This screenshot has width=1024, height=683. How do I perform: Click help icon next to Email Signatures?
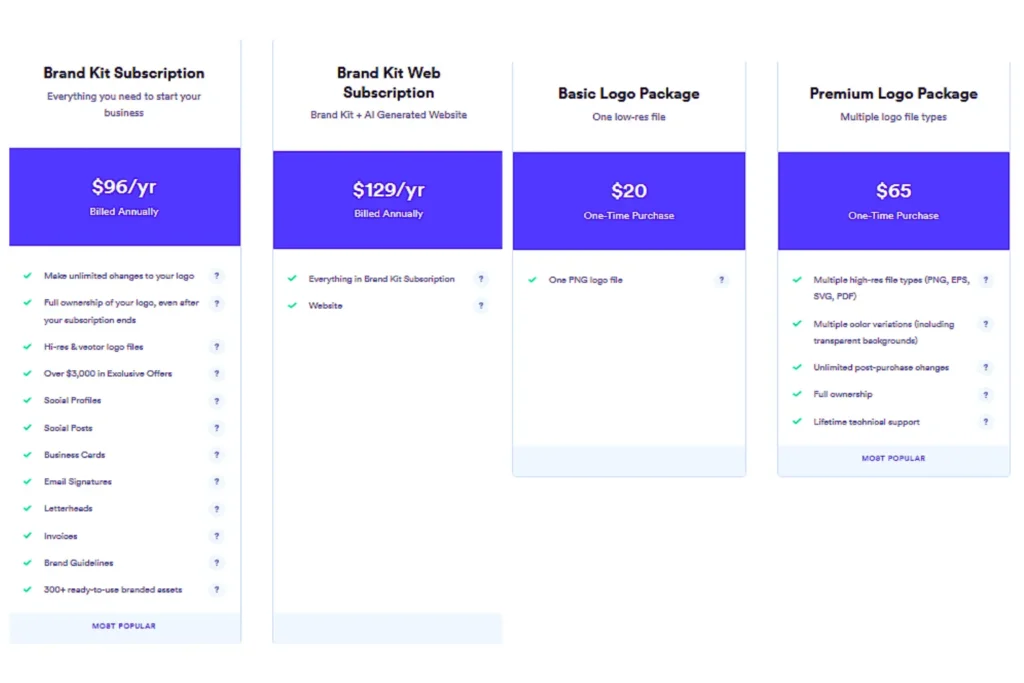tap(216, 482)
